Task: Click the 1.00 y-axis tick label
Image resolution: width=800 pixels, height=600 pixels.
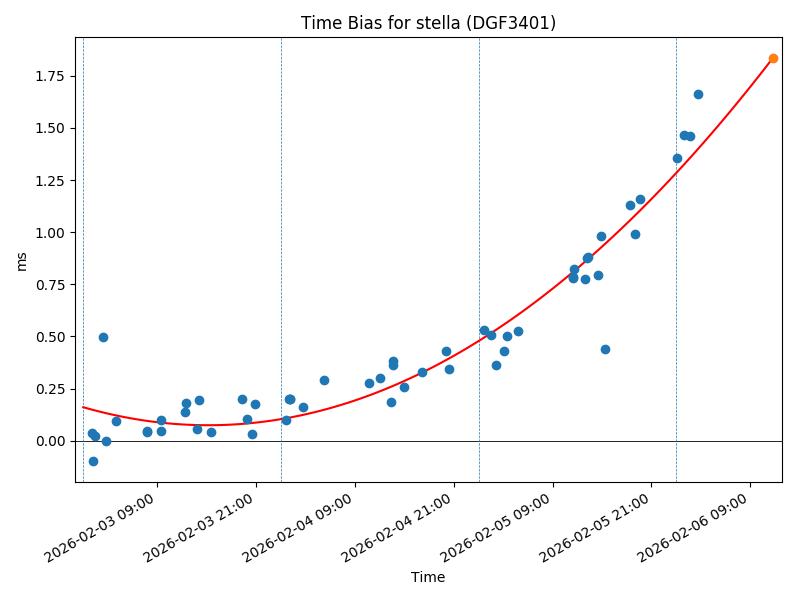Action: [x=51, y=233]
